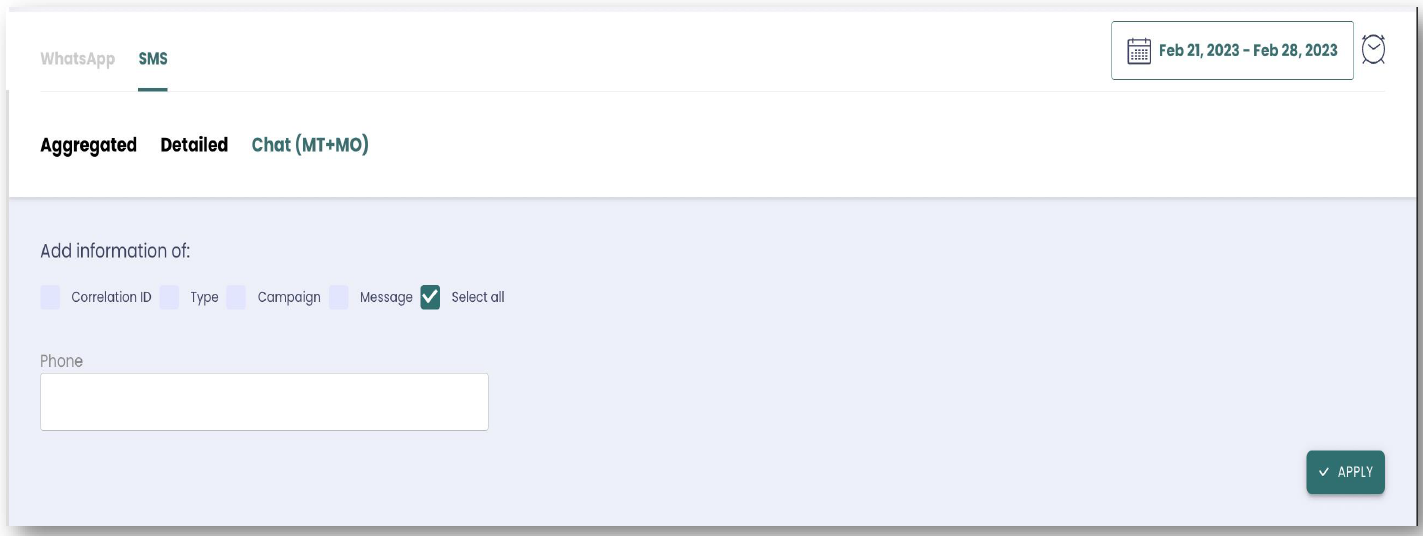Click the alarm clock icon
Screen dimensions: 1423x536
(1374, 50)
